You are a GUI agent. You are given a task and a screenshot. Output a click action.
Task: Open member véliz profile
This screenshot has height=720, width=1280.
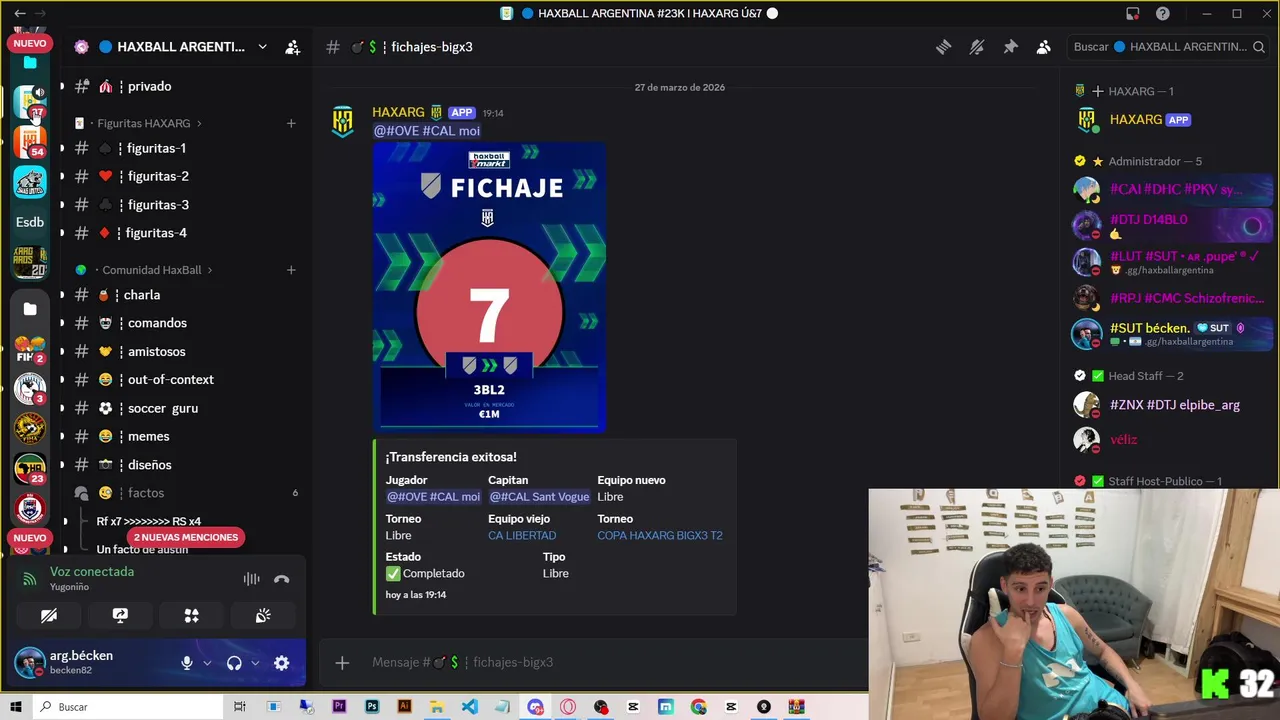pos(1170,439)
